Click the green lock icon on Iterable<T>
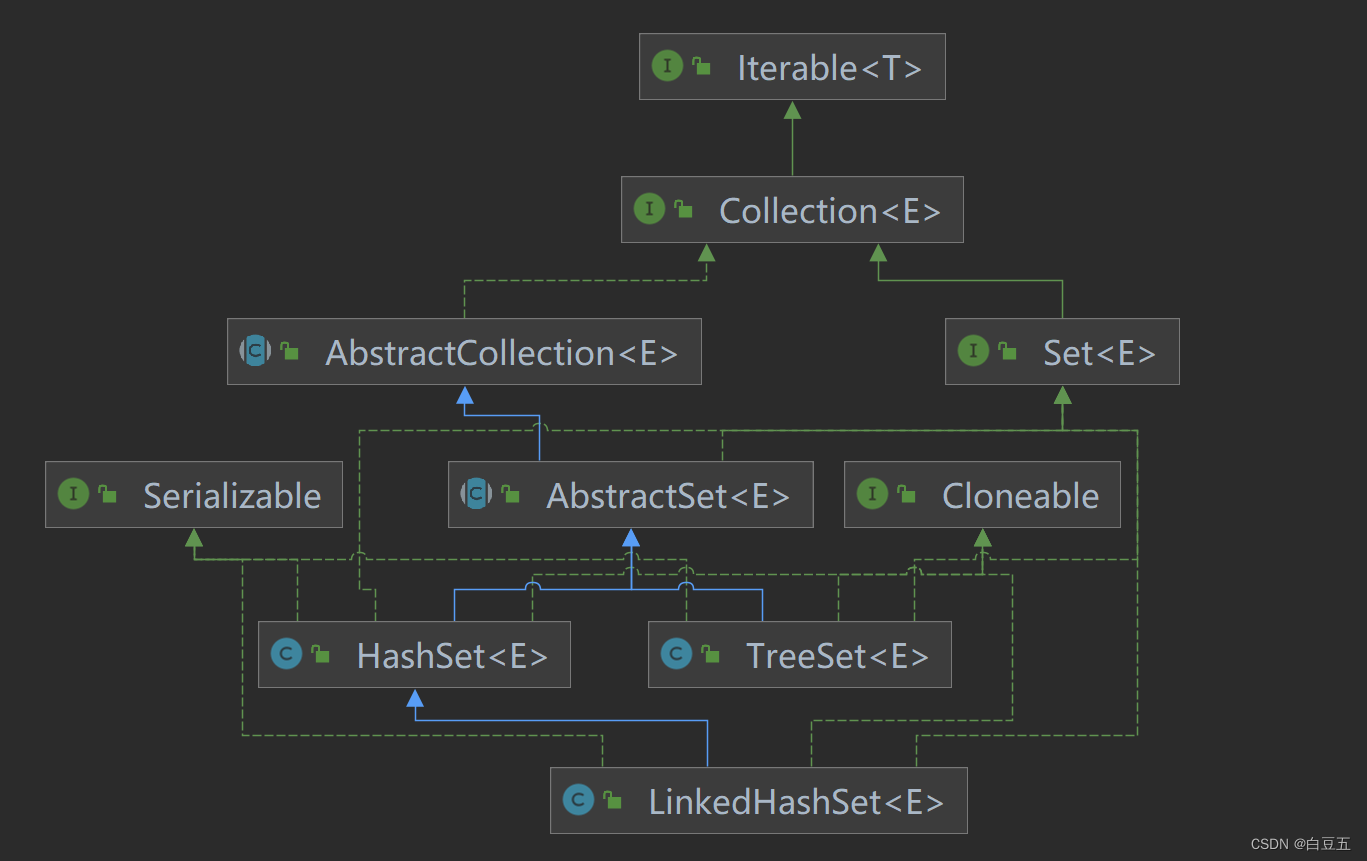The width and height of the screenshot is (1367, 861). click(702, 67)
